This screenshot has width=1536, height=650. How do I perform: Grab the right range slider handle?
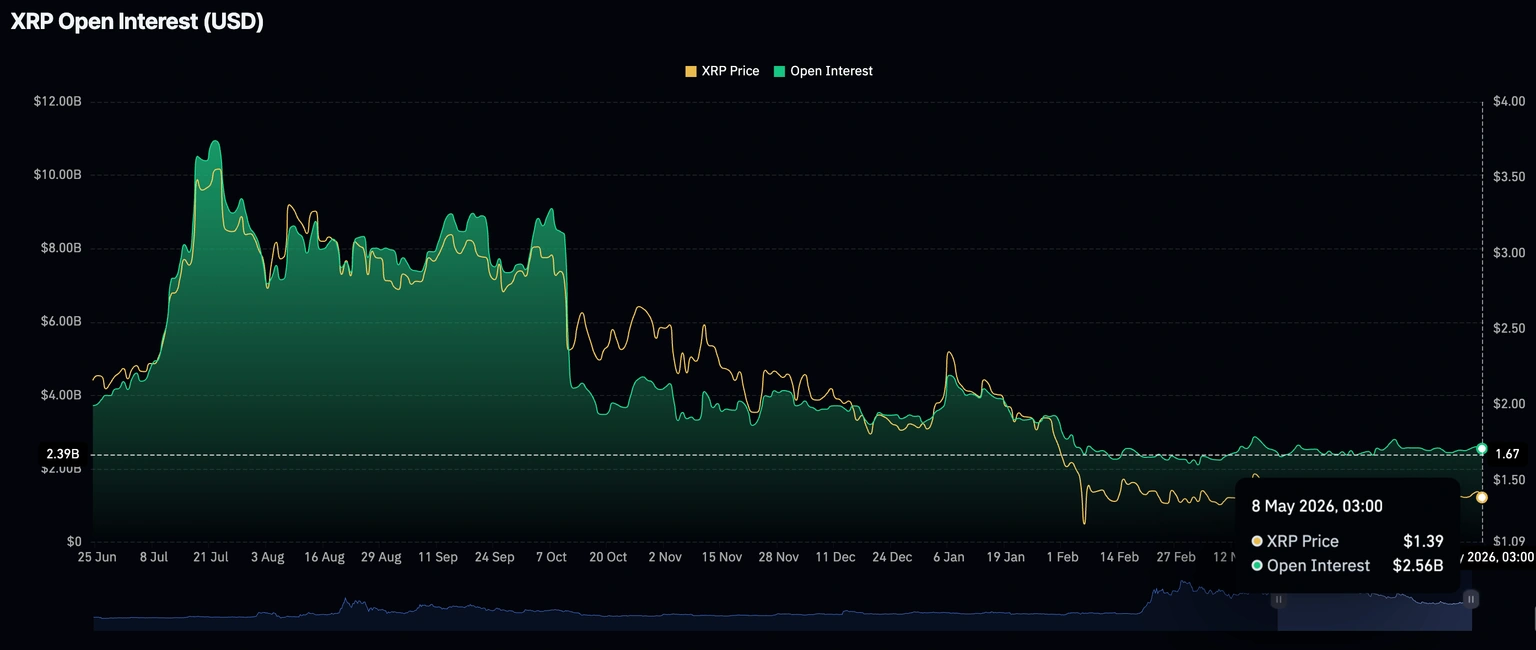[x=1471, y=599]
